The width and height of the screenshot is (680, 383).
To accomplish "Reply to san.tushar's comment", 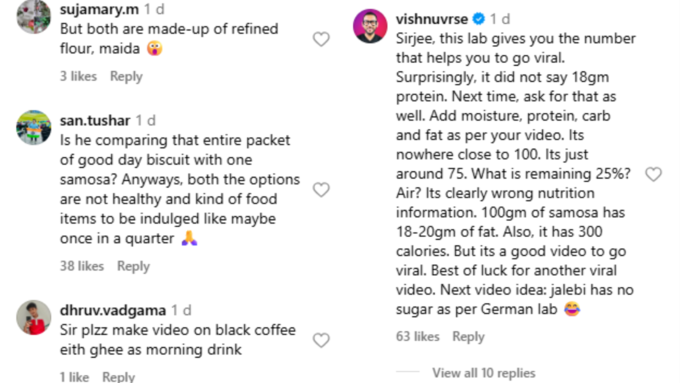I will click(x=134, y=266).
